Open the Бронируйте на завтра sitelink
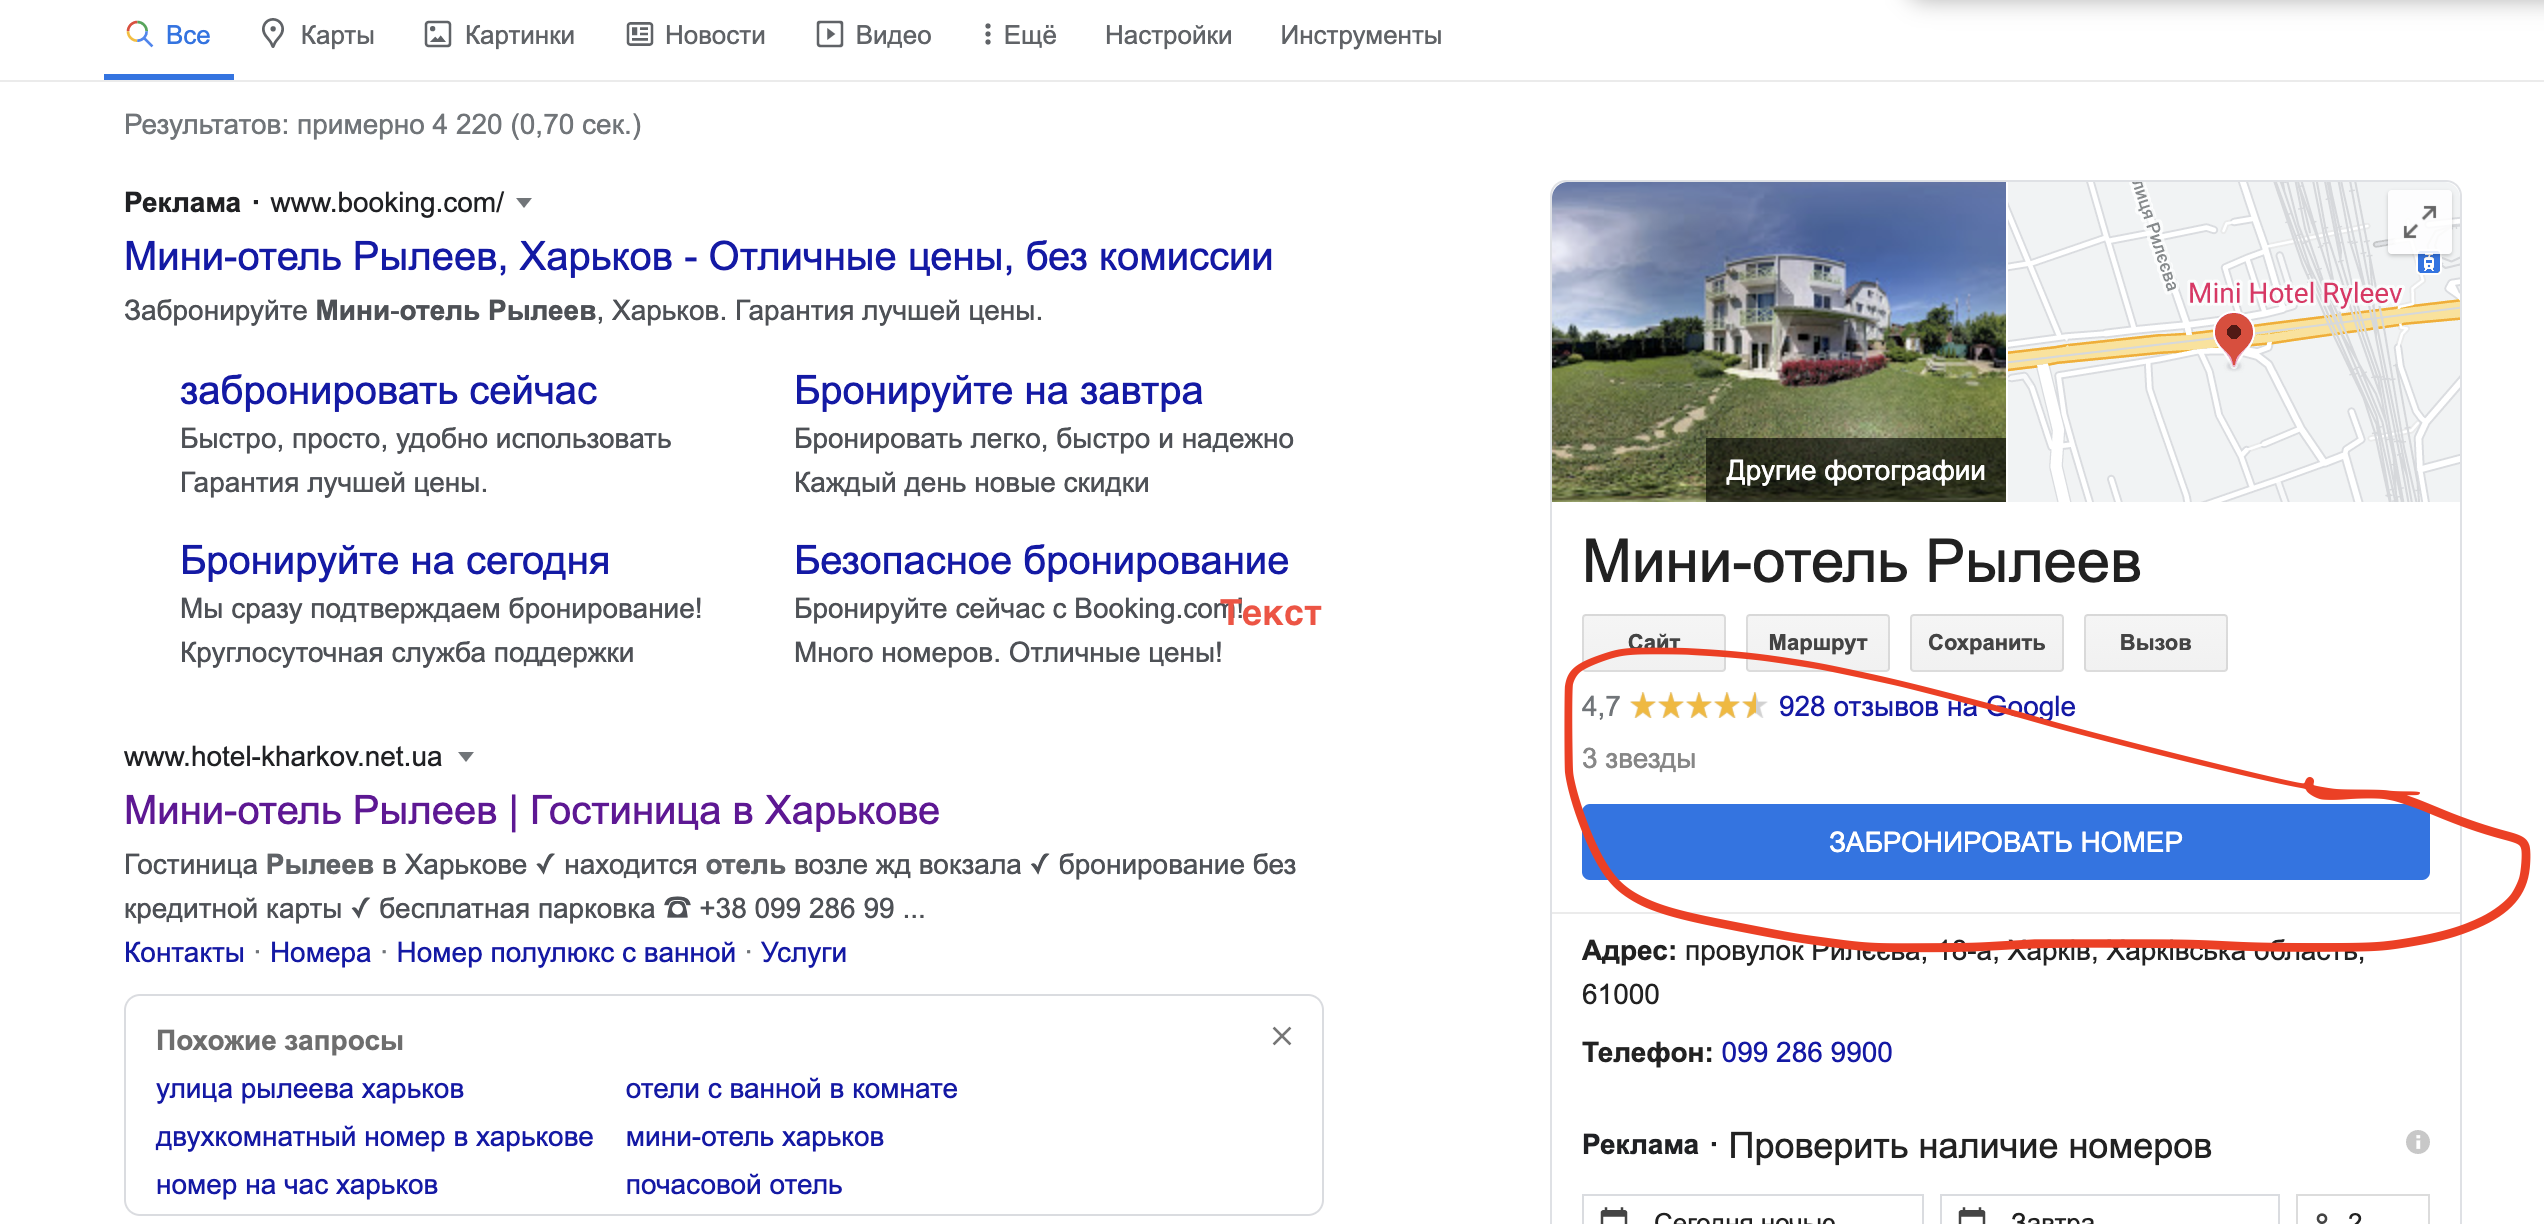 point(998,391)
